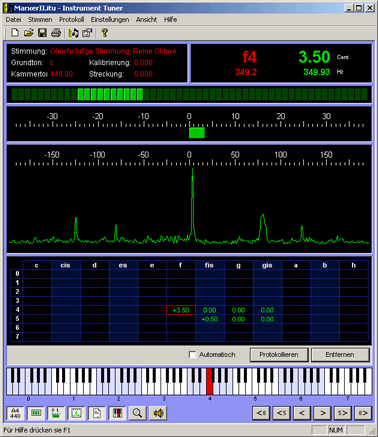Screen dimensions: 378x437
Task: Click the Kammerton value '440.00'
Action: tap(62, 74)
